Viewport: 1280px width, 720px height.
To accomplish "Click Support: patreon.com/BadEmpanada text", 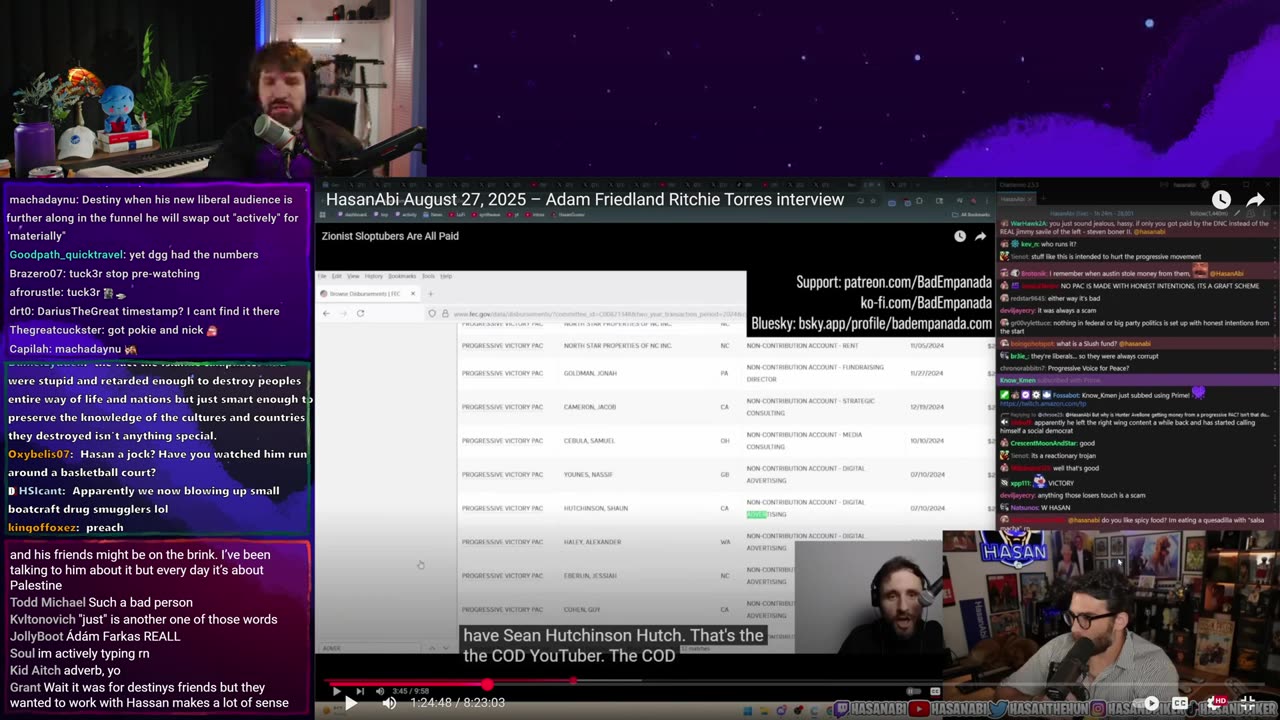I will (894, 282).
